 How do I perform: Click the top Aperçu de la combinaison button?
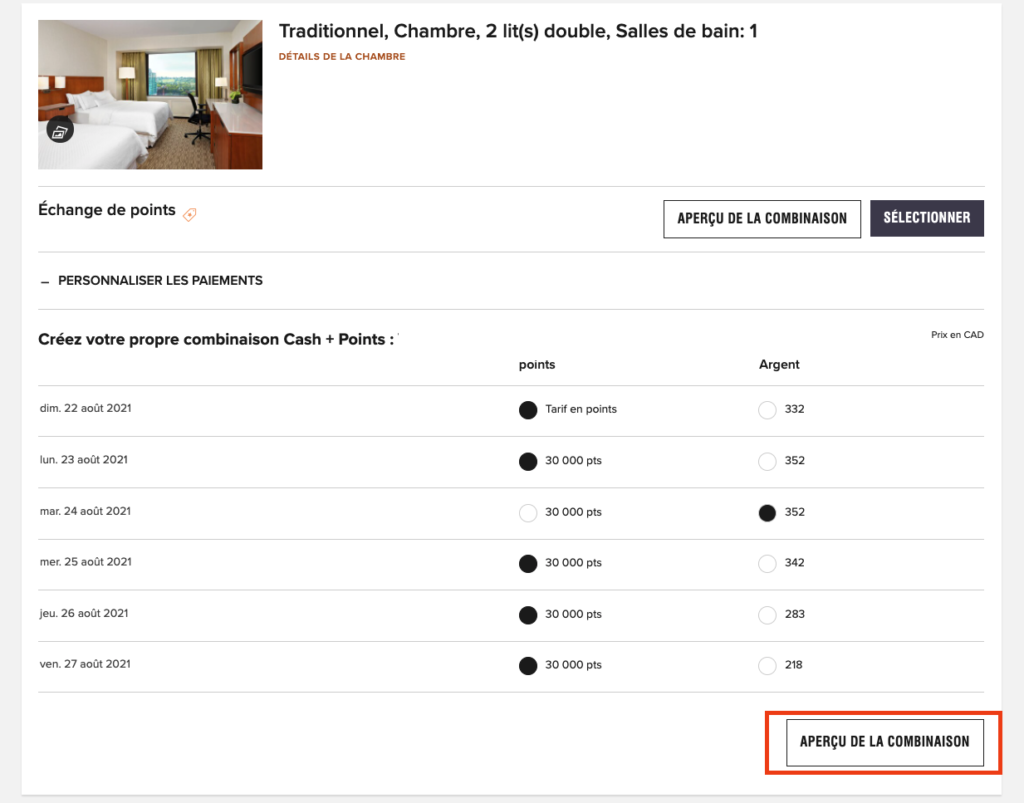pyautogui.click(x=762, y=219)
